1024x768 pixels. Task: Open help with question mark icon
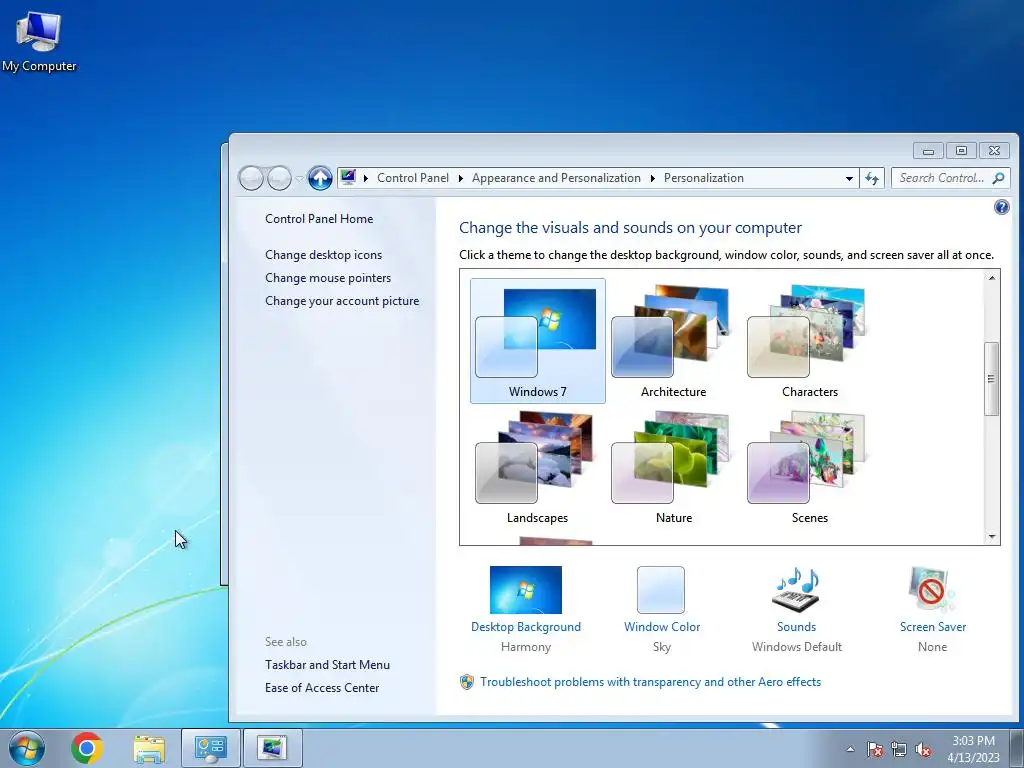coord(1001,207)
